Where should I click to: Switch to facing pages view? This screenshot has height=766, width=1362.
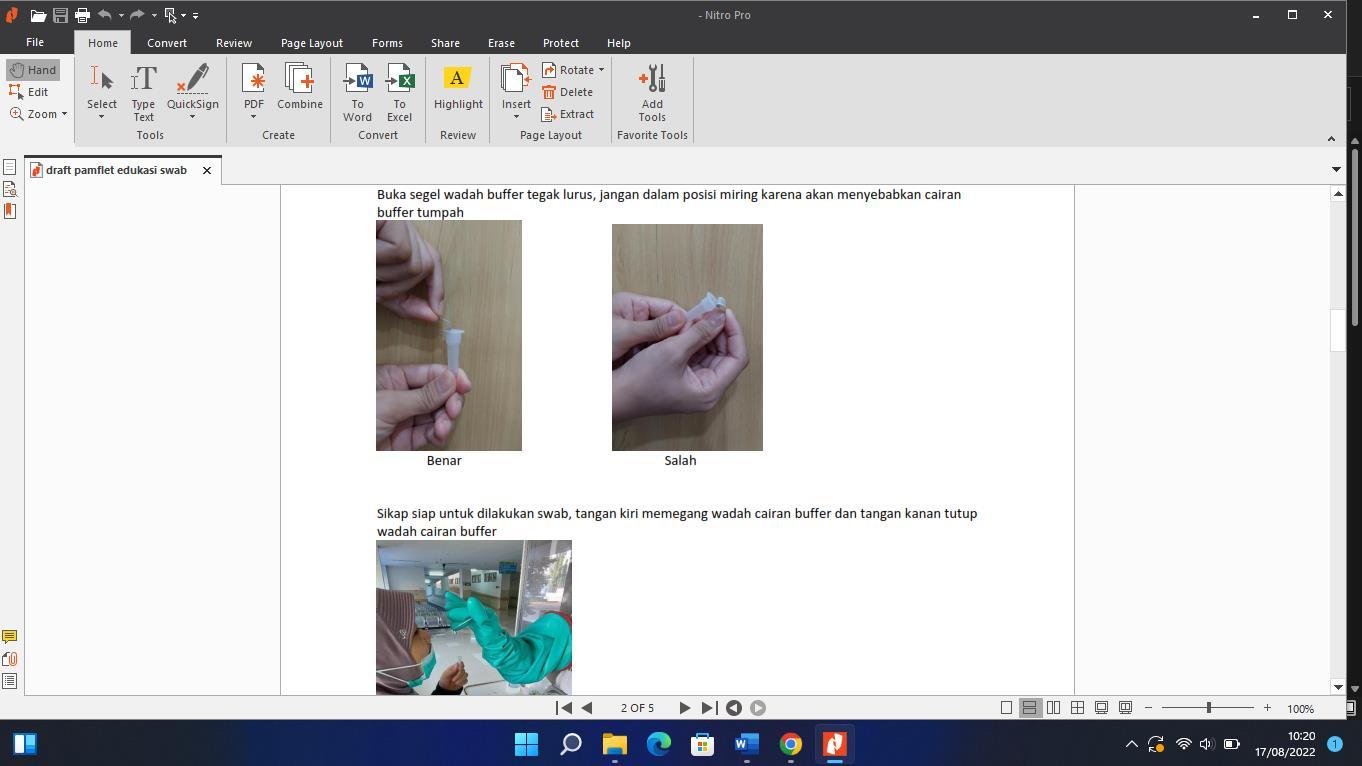pos(1053,708)
